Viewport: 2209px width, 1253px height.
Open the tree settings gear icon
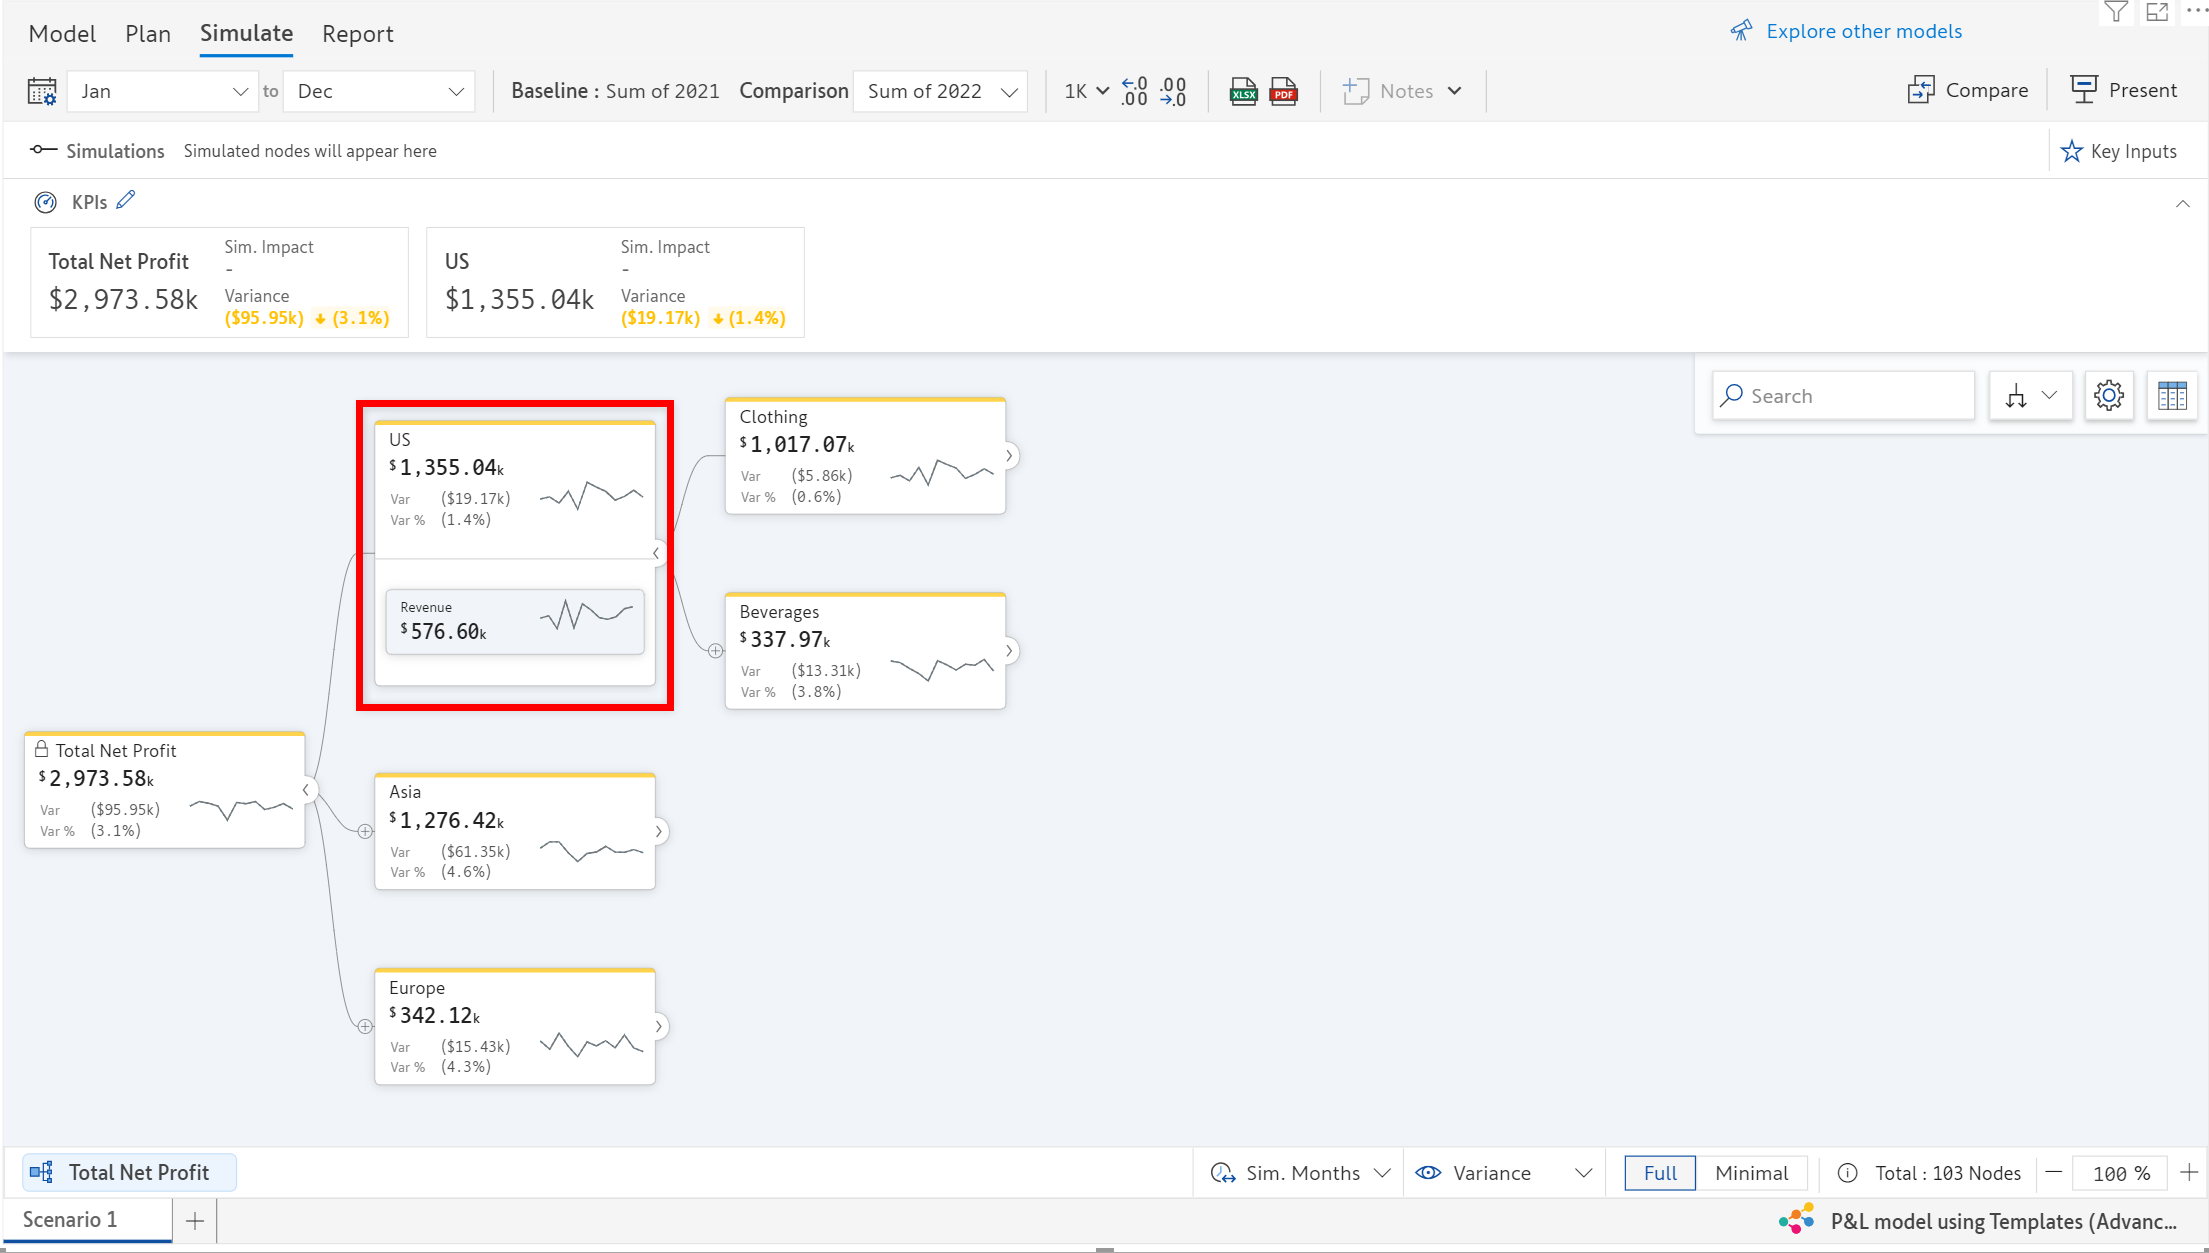pos(2108,396)
